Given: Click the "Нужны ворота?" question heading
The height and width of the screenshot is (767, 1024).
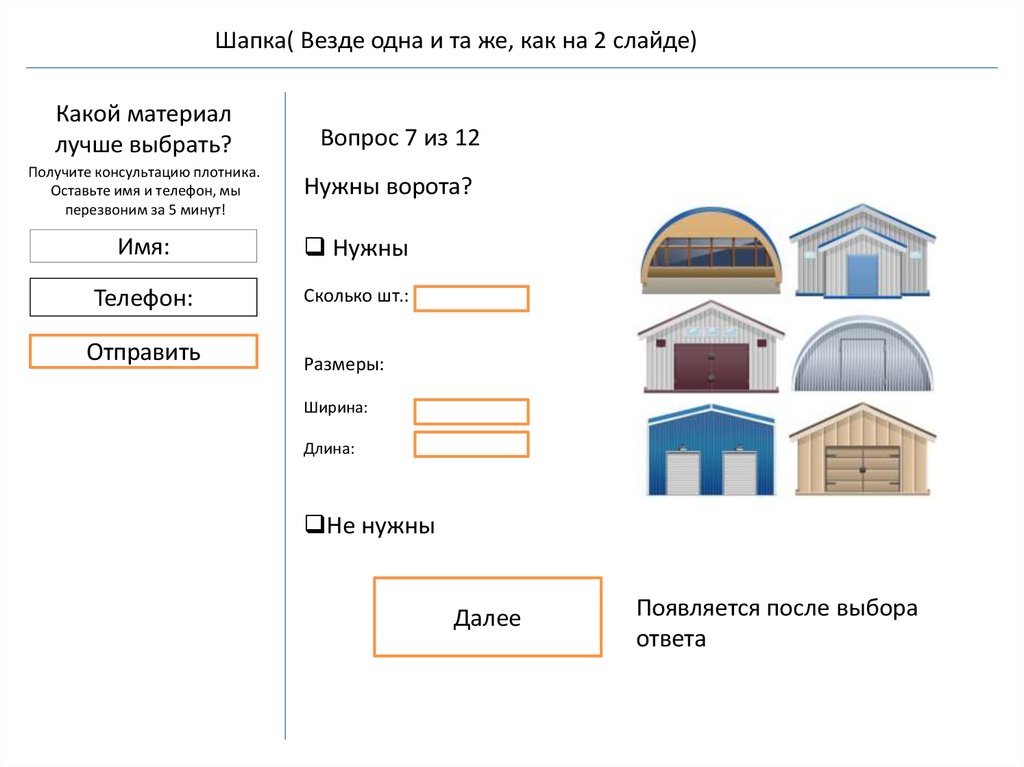Looking at the screenshot, I should coord(388,186).
